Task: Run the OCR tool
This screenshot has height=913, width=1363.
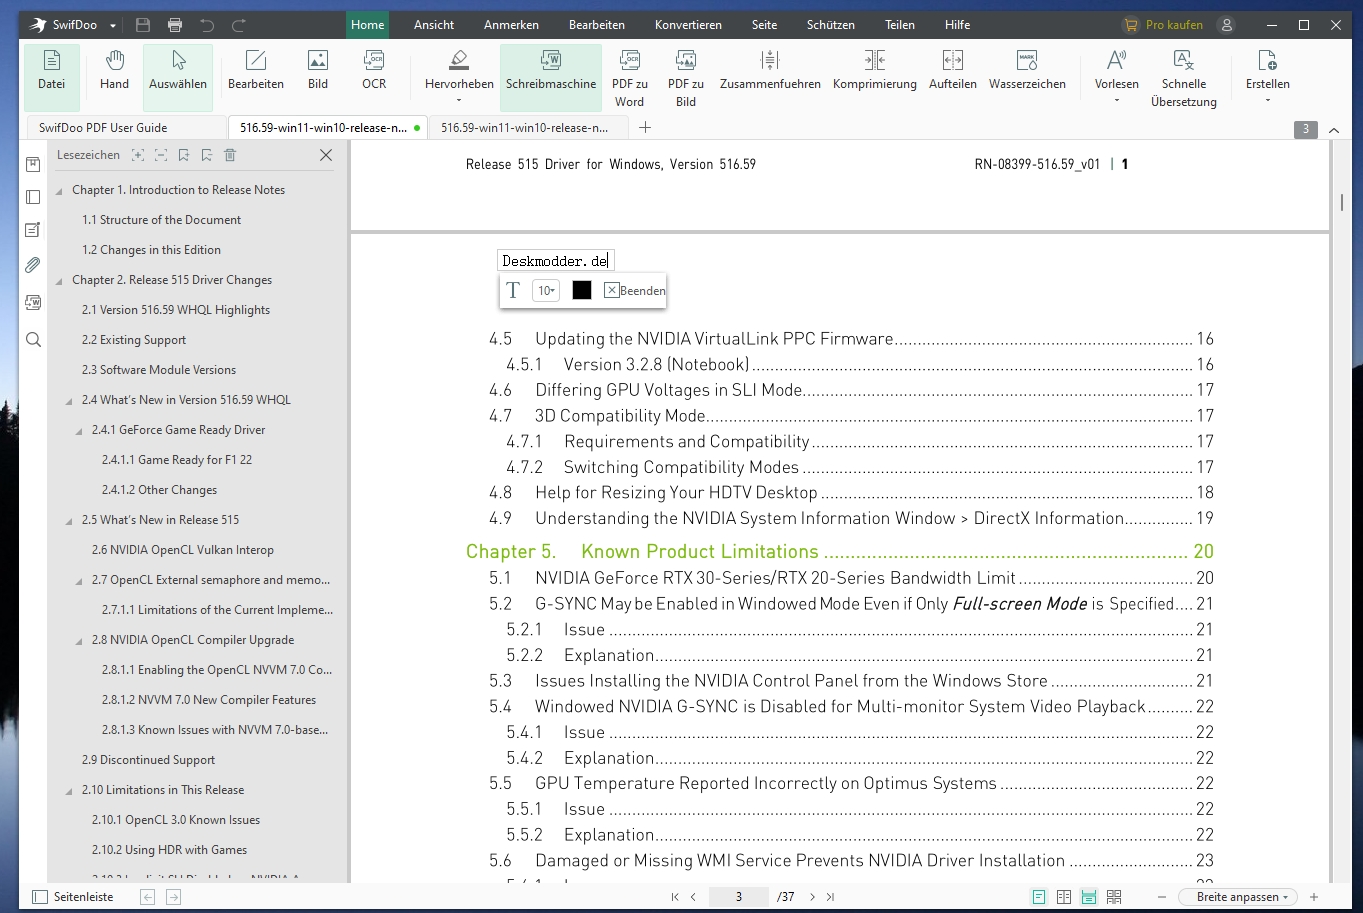Action: coord(374,70)
